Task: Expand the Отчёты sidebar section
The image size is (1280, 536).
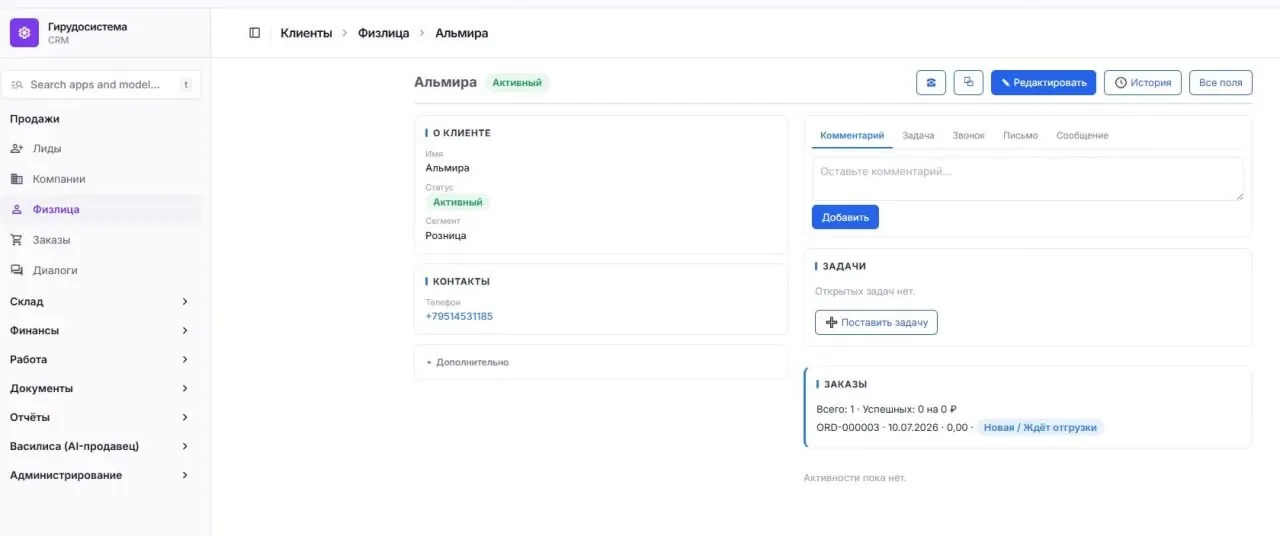Action: (x=100, y=417)
